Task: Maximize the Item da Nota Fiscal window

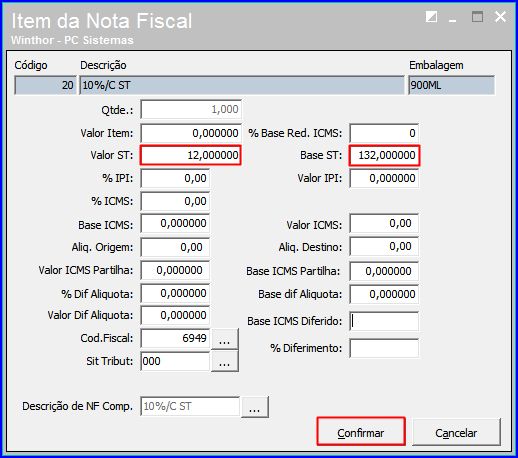Action: click(x=477, y=17)
